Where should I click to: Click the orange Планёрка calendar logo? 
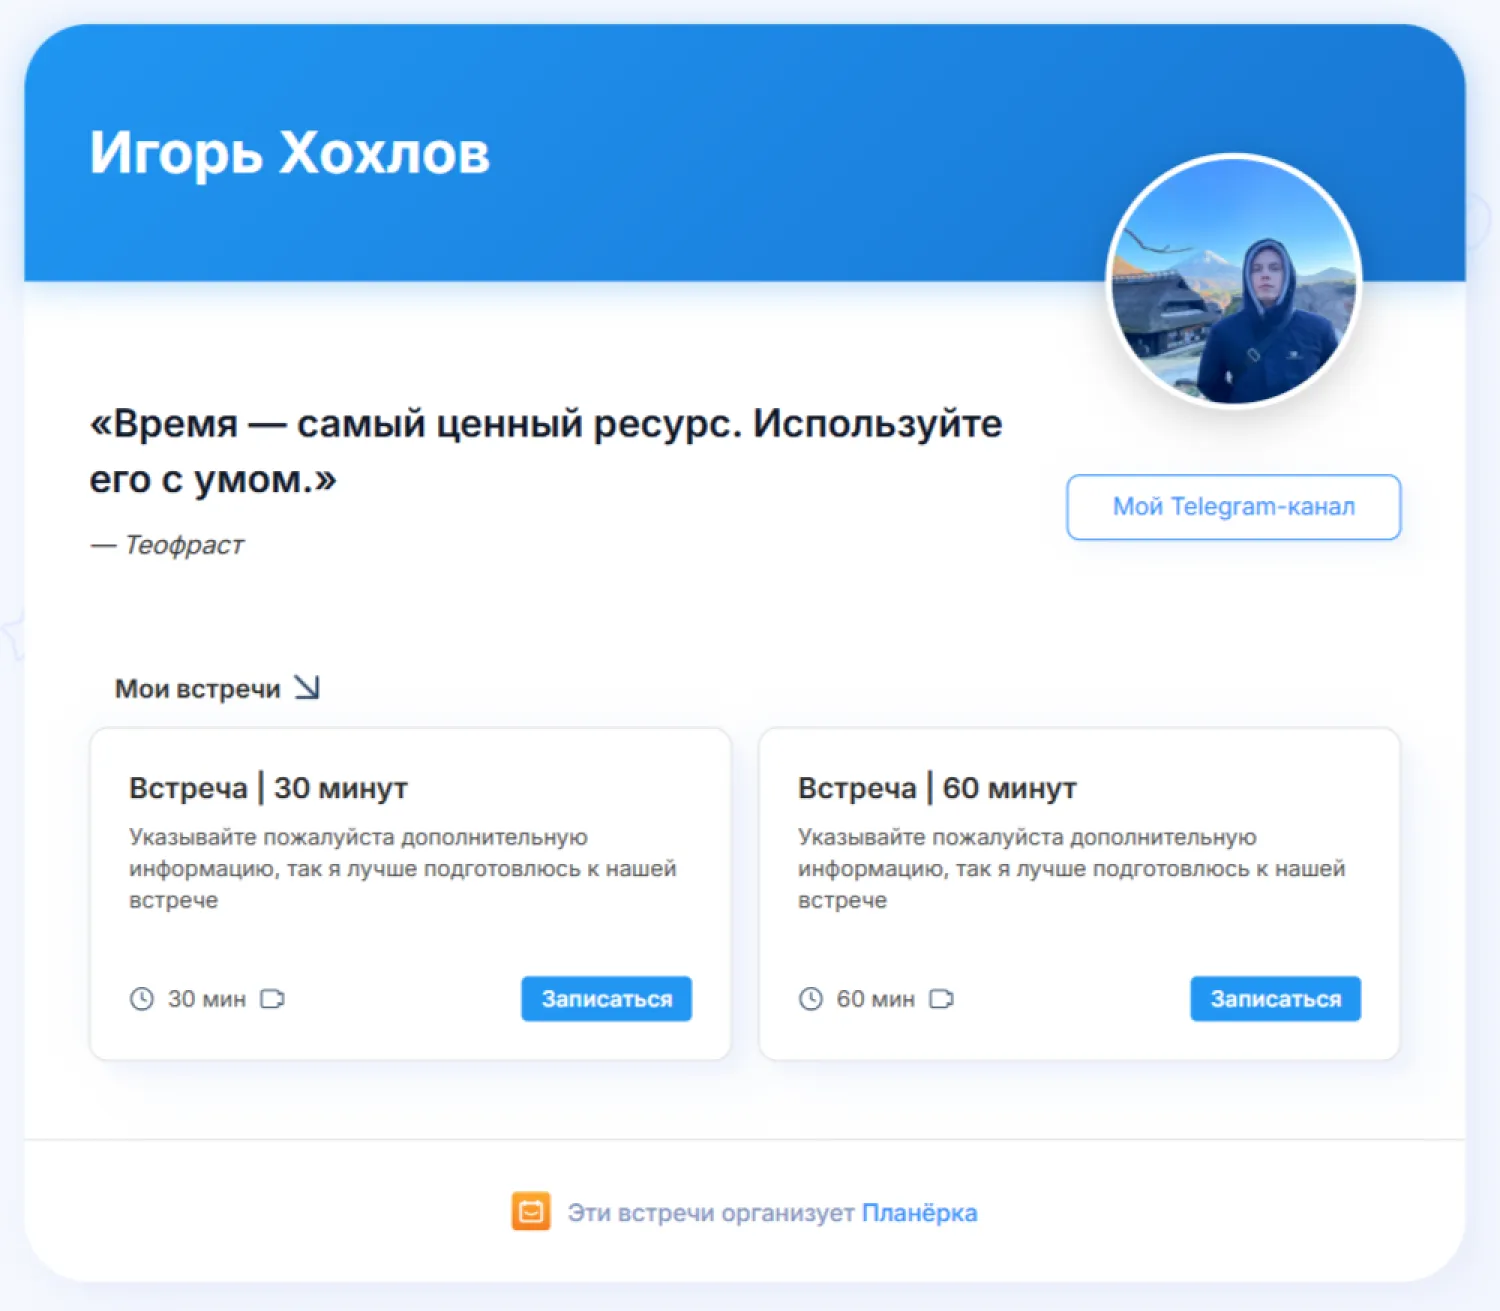point(531,1212)
